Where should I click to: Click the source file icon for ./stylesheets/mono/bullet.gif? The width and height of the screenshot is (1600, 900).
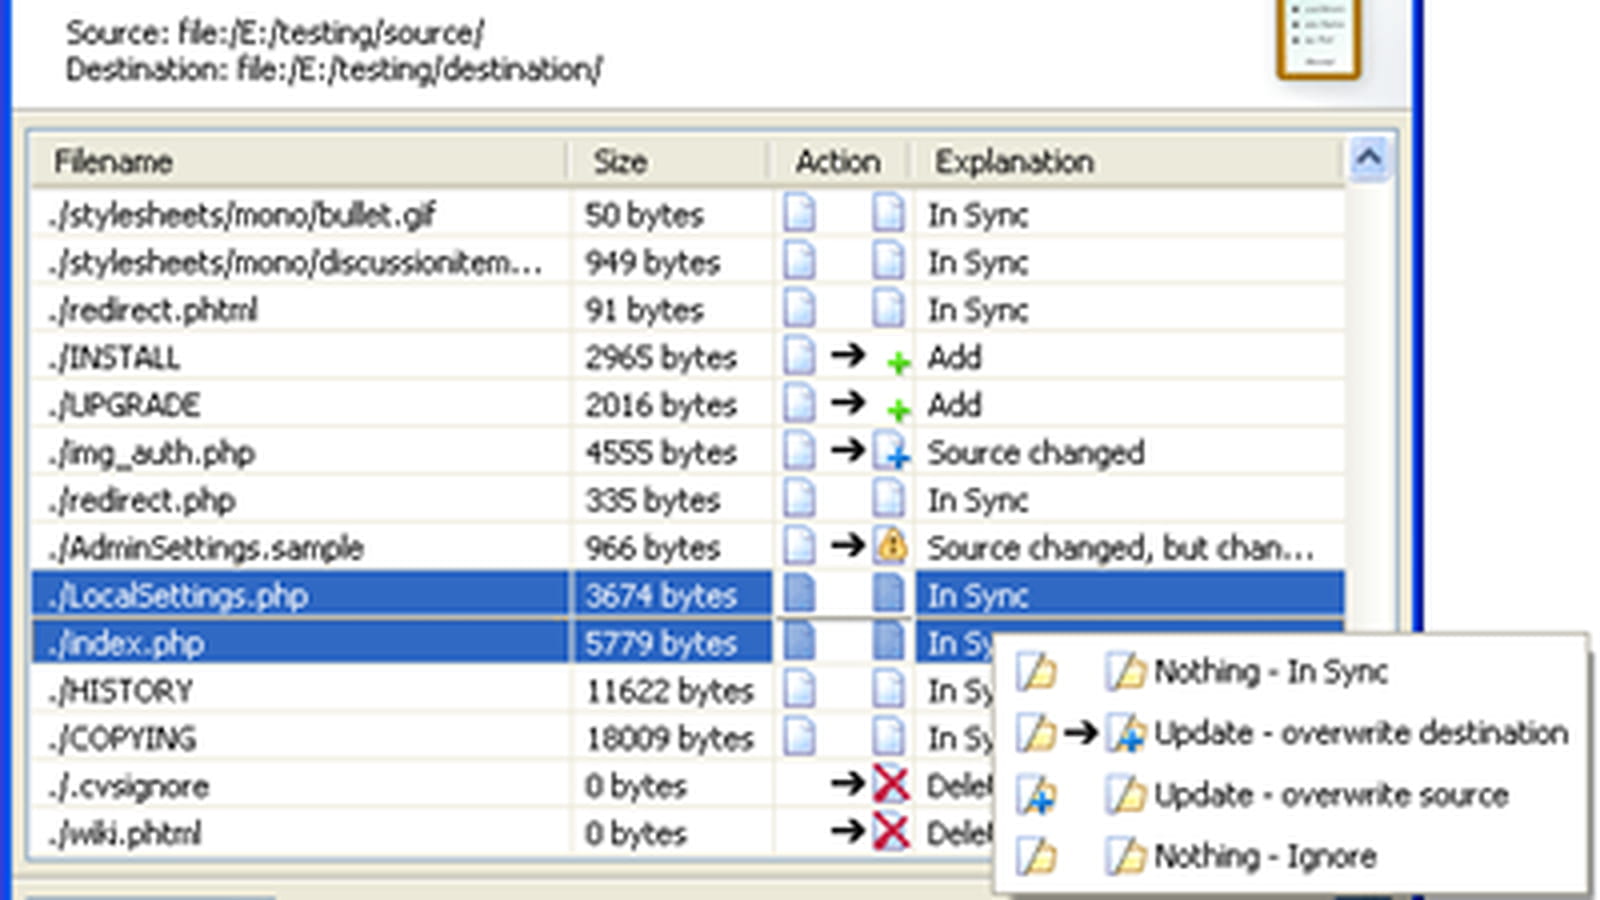pos(799,214)
